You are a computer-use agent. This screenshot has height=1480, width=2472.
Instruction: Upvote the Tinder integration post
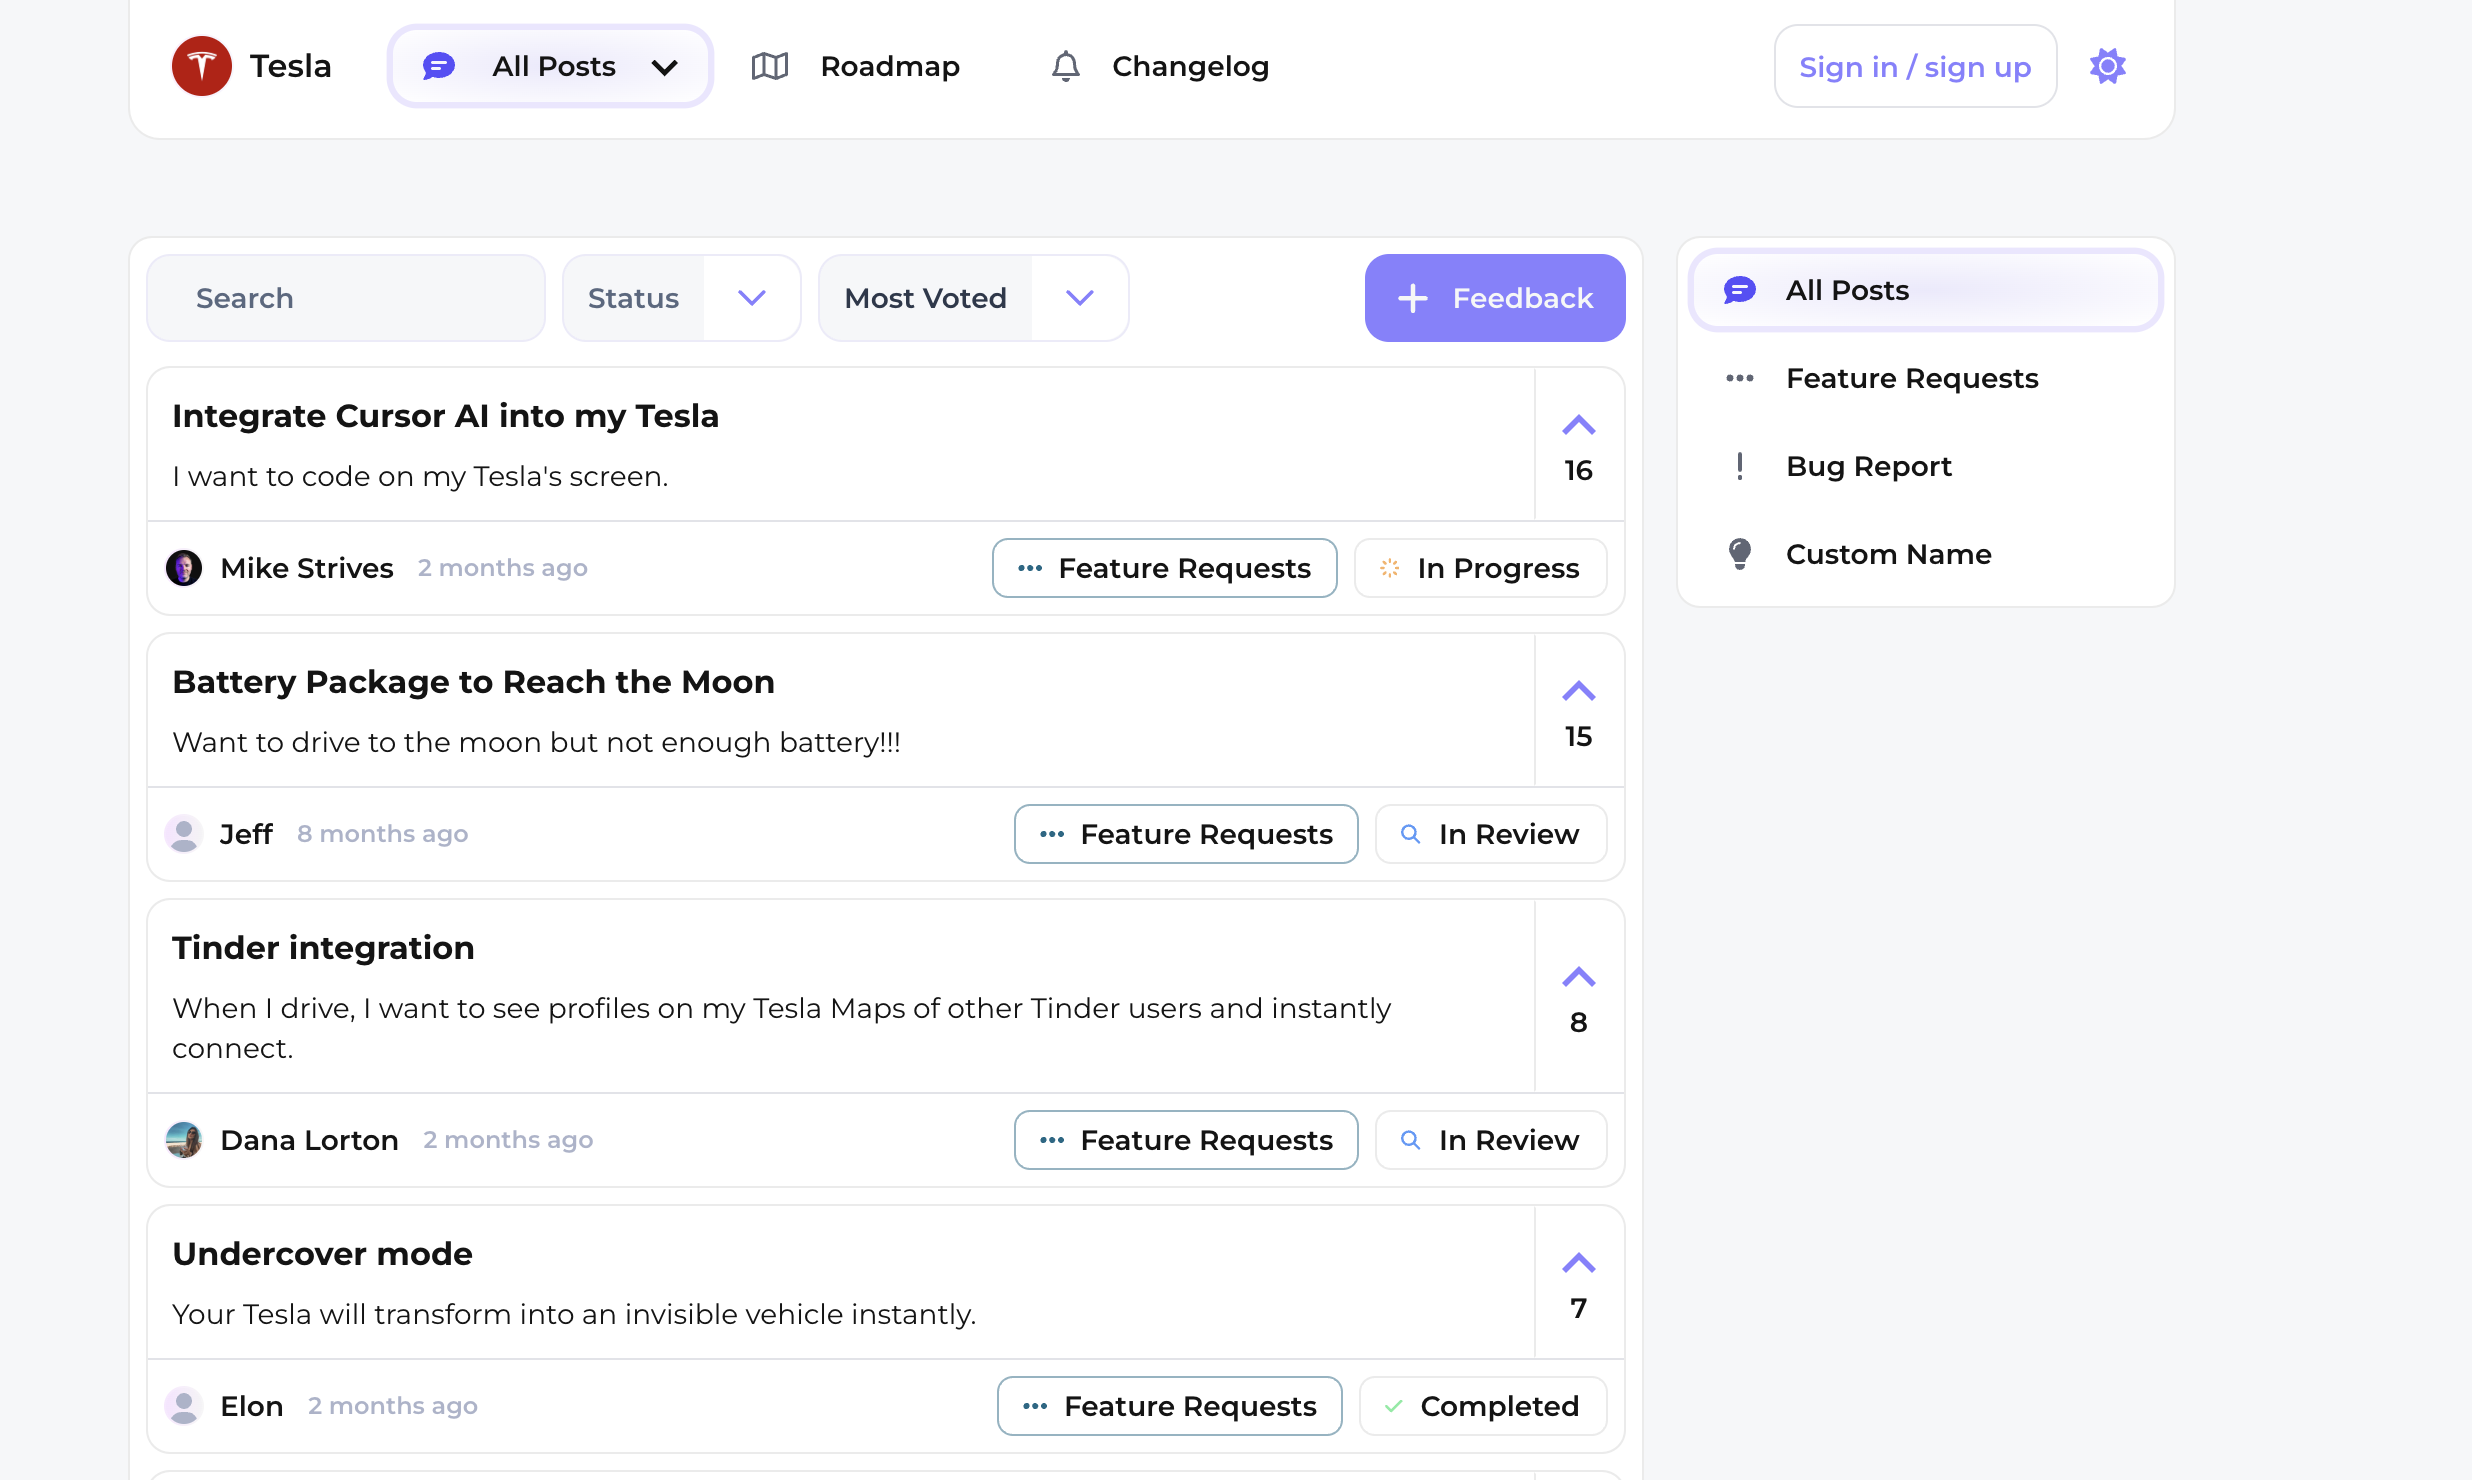pyautogui.click(x=1579, y=978)
